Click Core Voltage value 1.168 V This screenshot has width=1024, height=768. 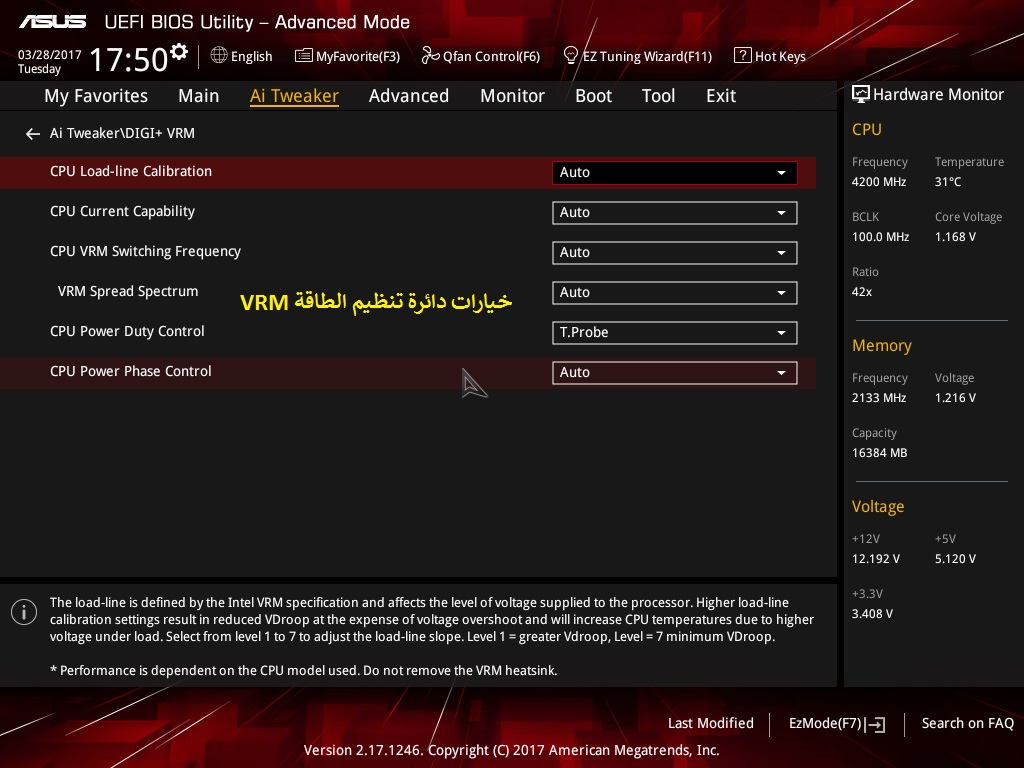[x=955, y=237]
